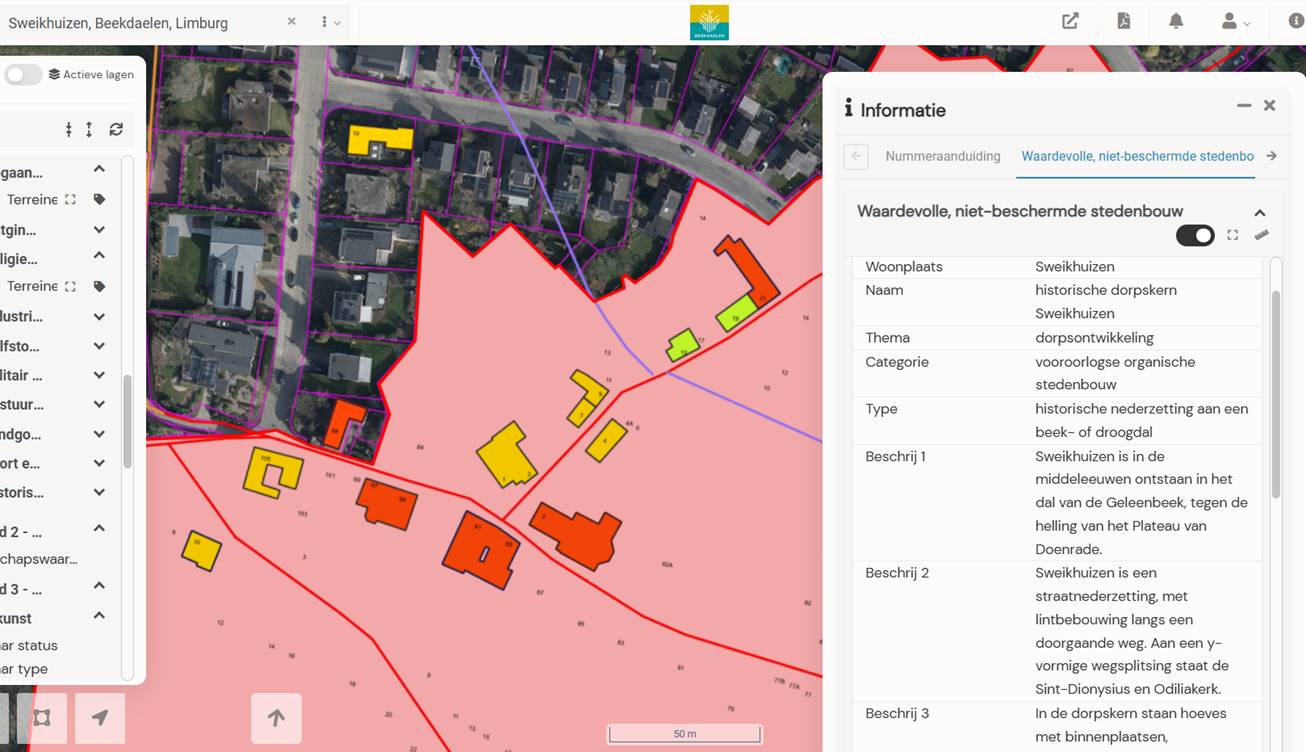Screen dimensions: 1306x752
Task: Toggle the Actieve lagen switch
Action: (x=22, y=75)
